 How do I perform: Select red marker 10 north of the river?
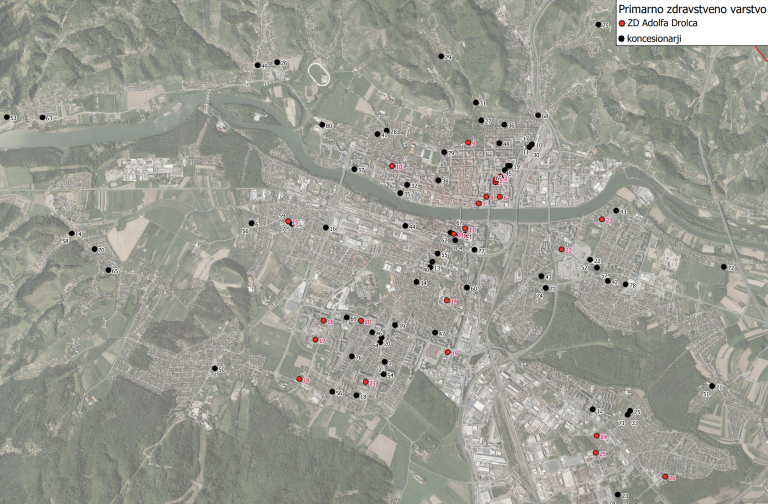[x=391, y=166]
